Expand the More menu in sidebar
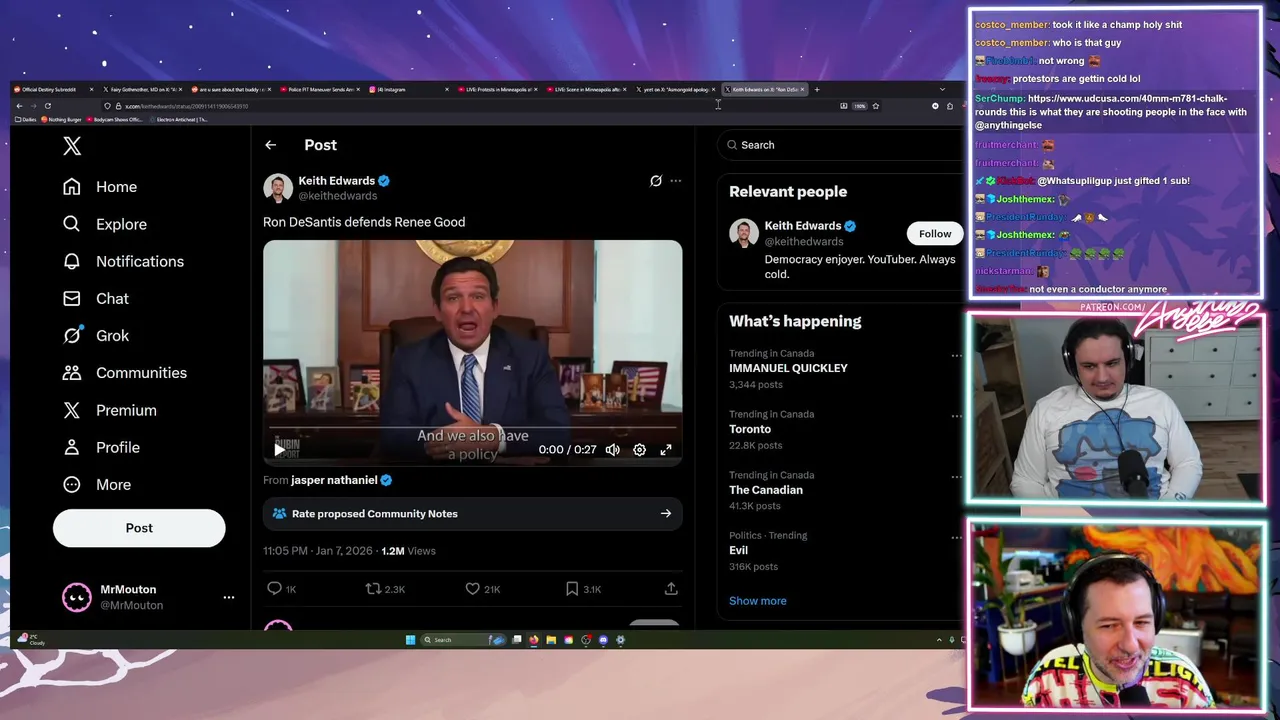Screen dimensions: 1280x720 (x=97, y=484)
